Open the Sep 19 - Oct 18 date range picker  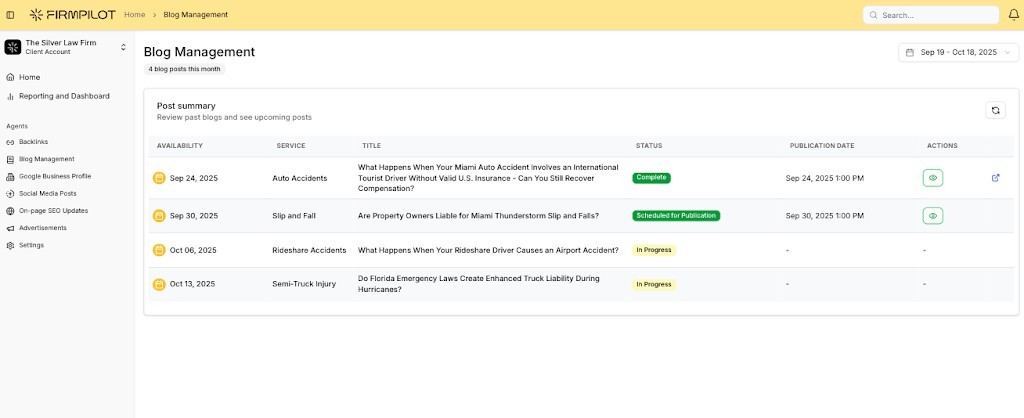tap(958, 52)
